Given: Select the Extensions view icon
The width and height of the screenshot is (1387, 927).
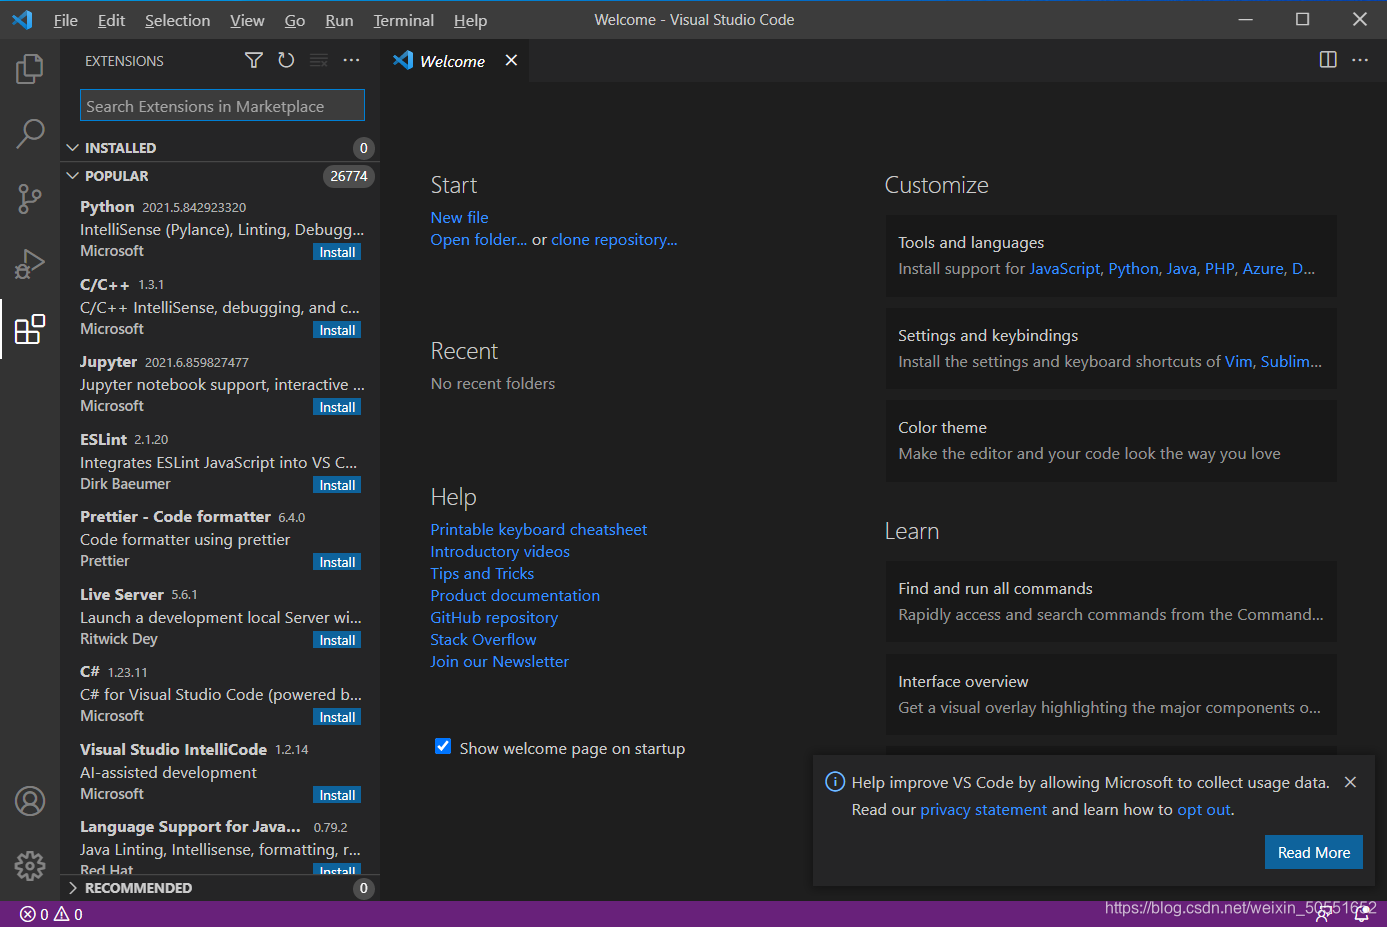Looking at the screenshot, I should click(30, 329).
